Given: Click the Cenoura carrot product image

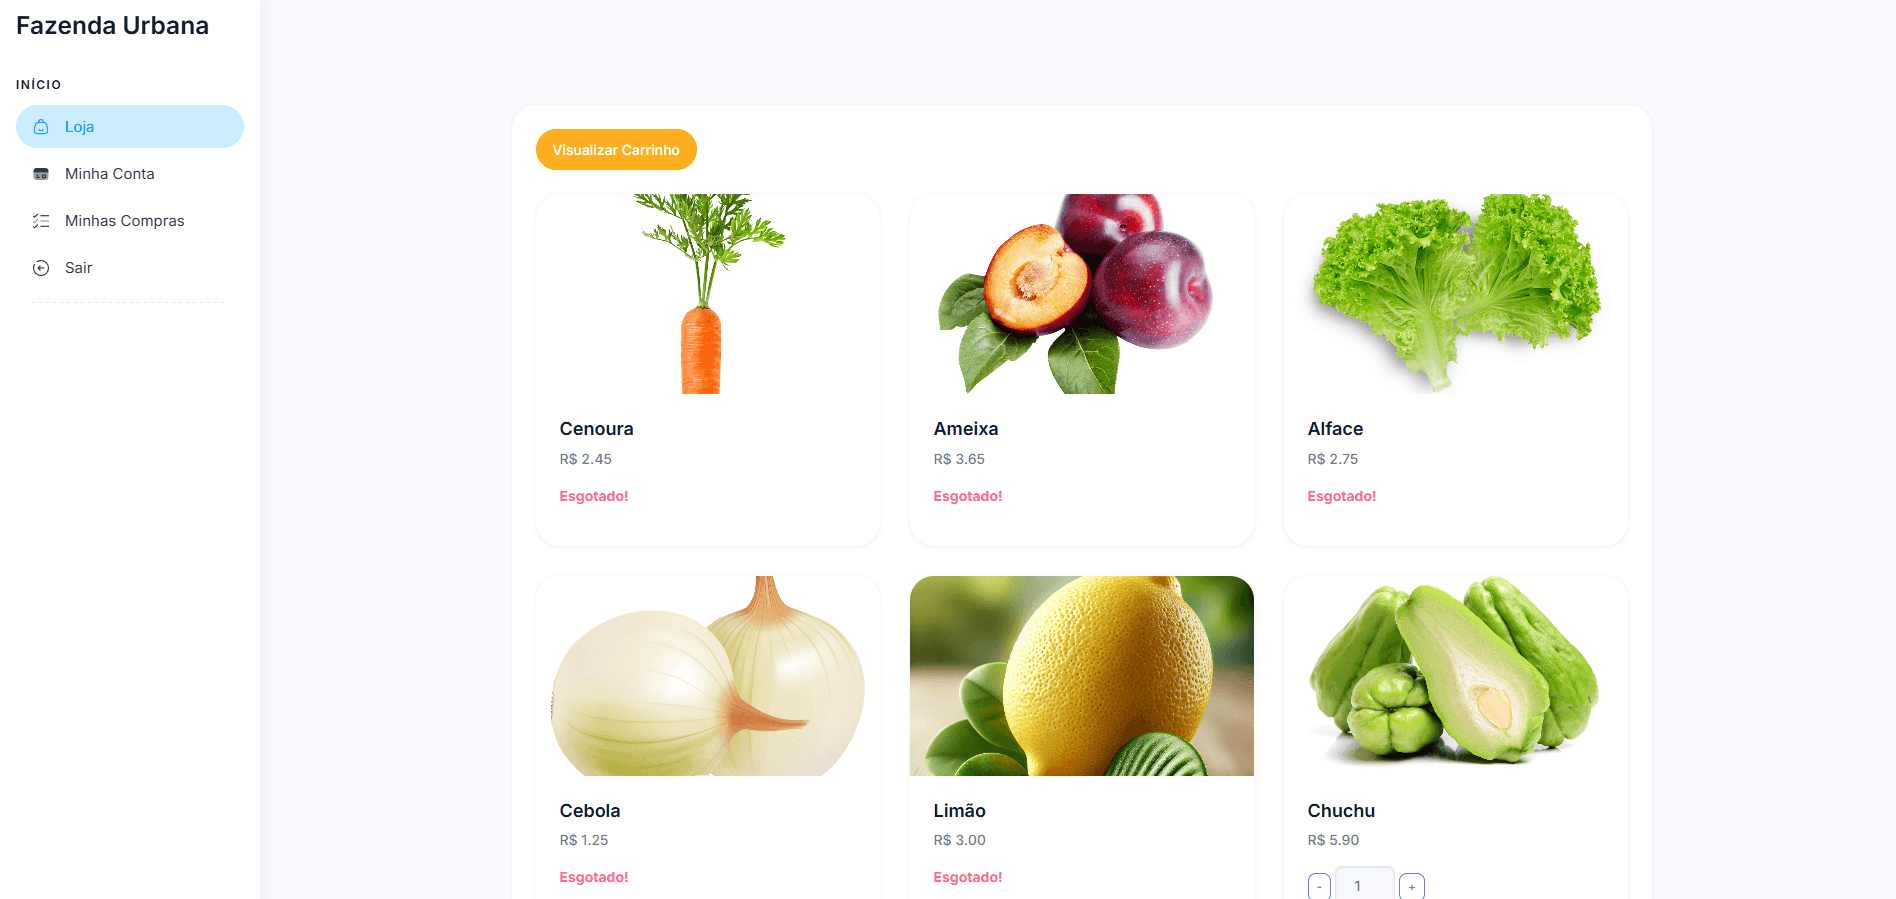Looking at the screenshot, I should click(x=708, y=294).
